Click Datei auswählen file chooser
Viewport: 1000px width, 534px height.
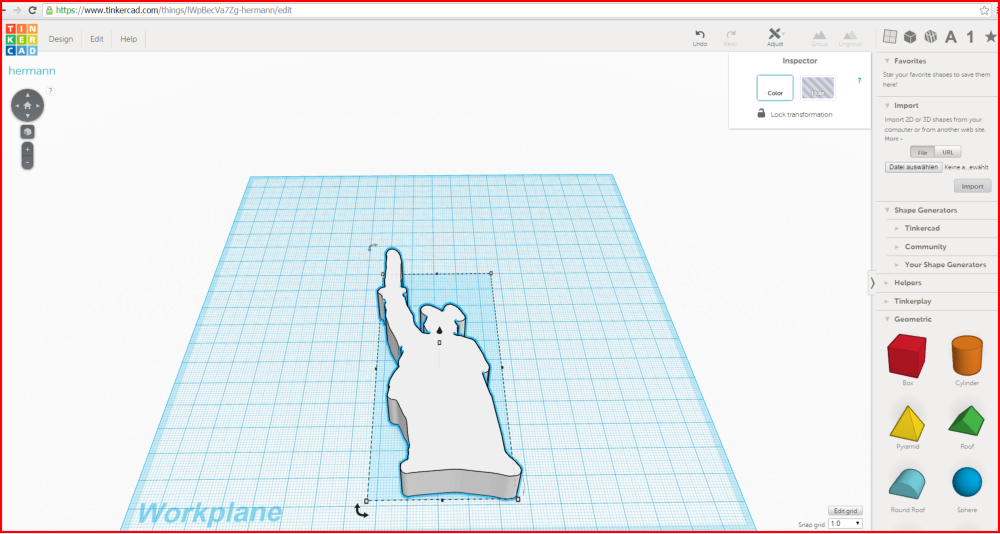pos(913,167)
